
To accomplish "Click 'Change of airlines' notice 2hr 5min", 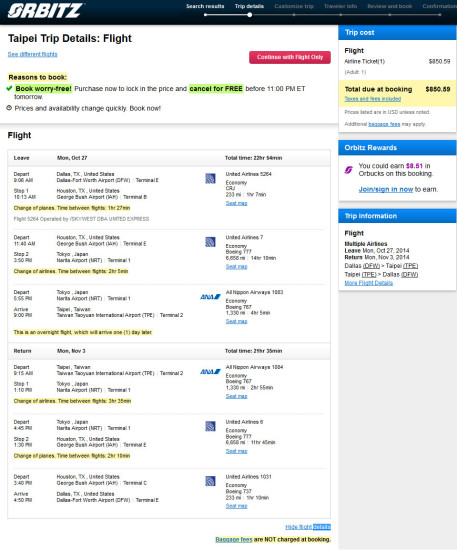I will click(71, 271).
